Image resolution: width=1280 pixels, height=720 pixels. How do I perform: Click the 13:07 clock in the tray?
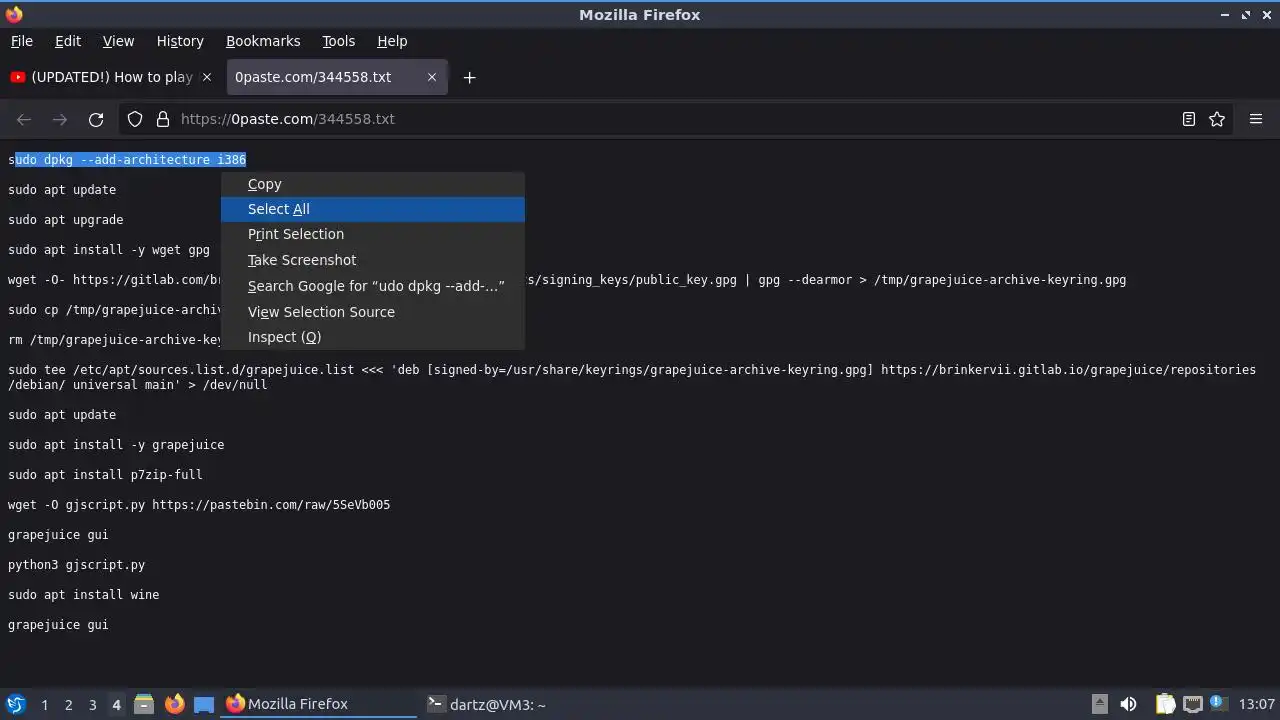tap(1256, 704)
